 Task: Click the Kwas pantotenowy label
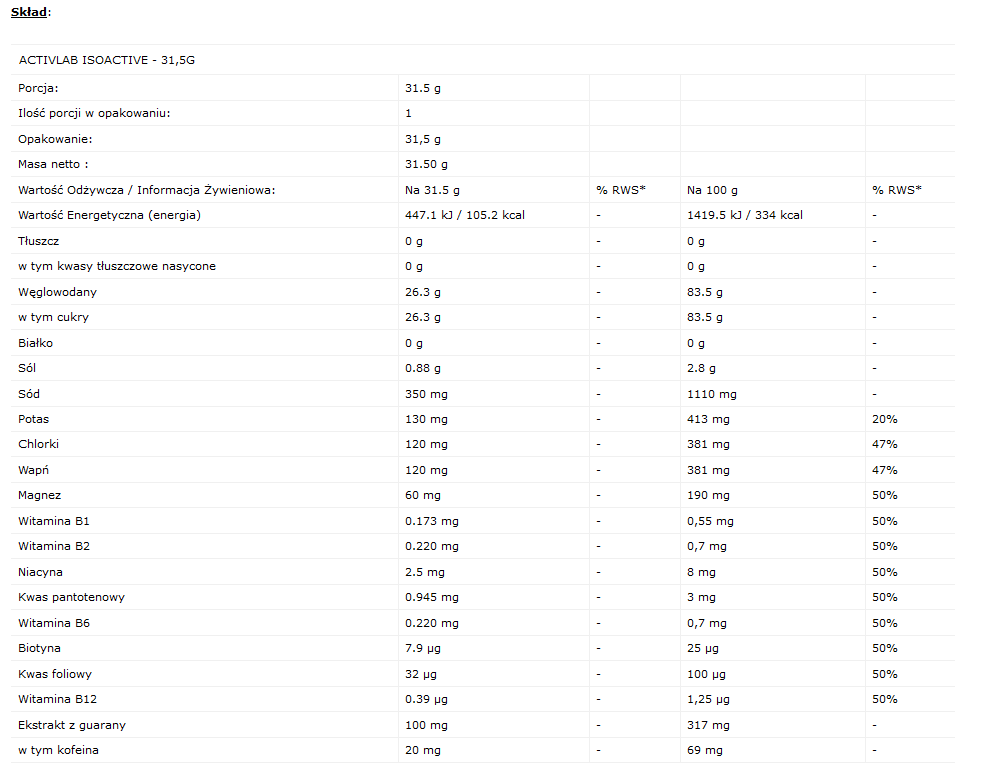[71, 597]
